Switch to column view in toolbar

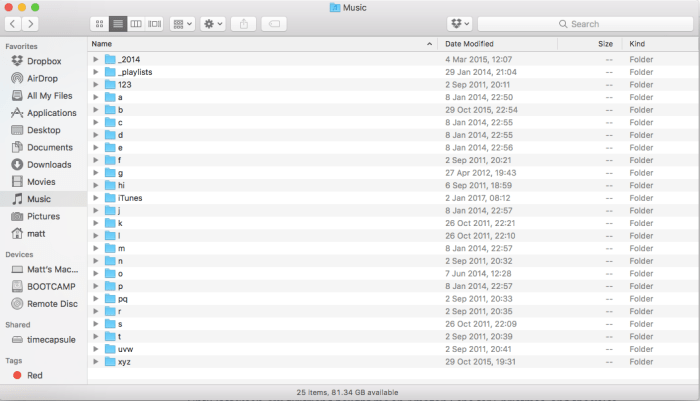(136, 23)
